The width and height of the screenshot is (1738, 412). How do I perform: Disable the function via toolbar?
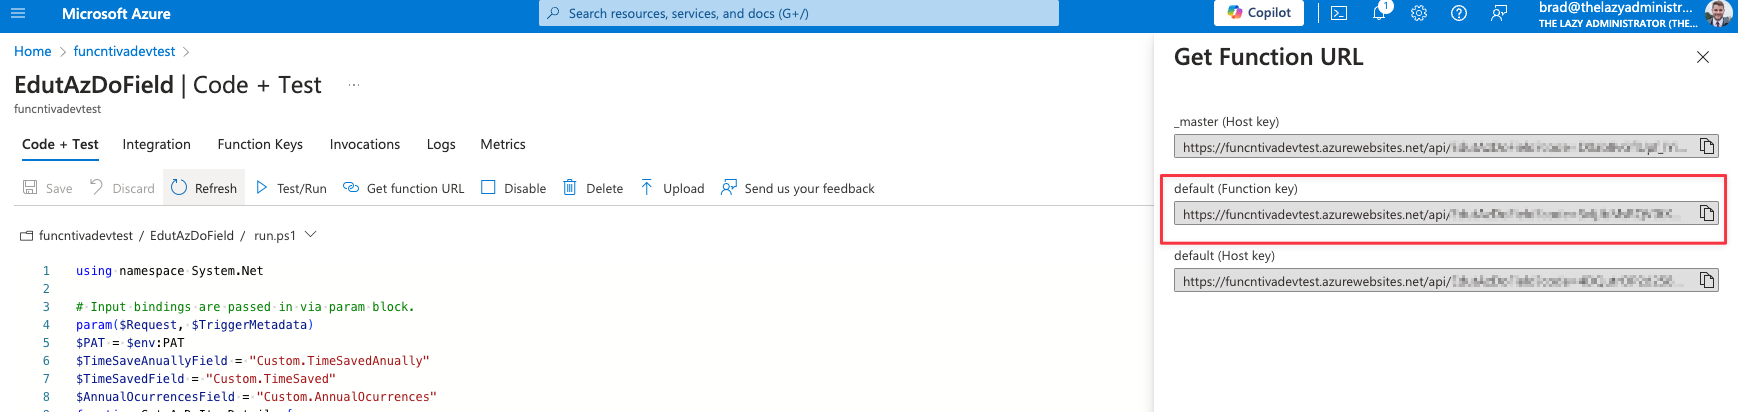pyautogui.click(x=514, y=188)
